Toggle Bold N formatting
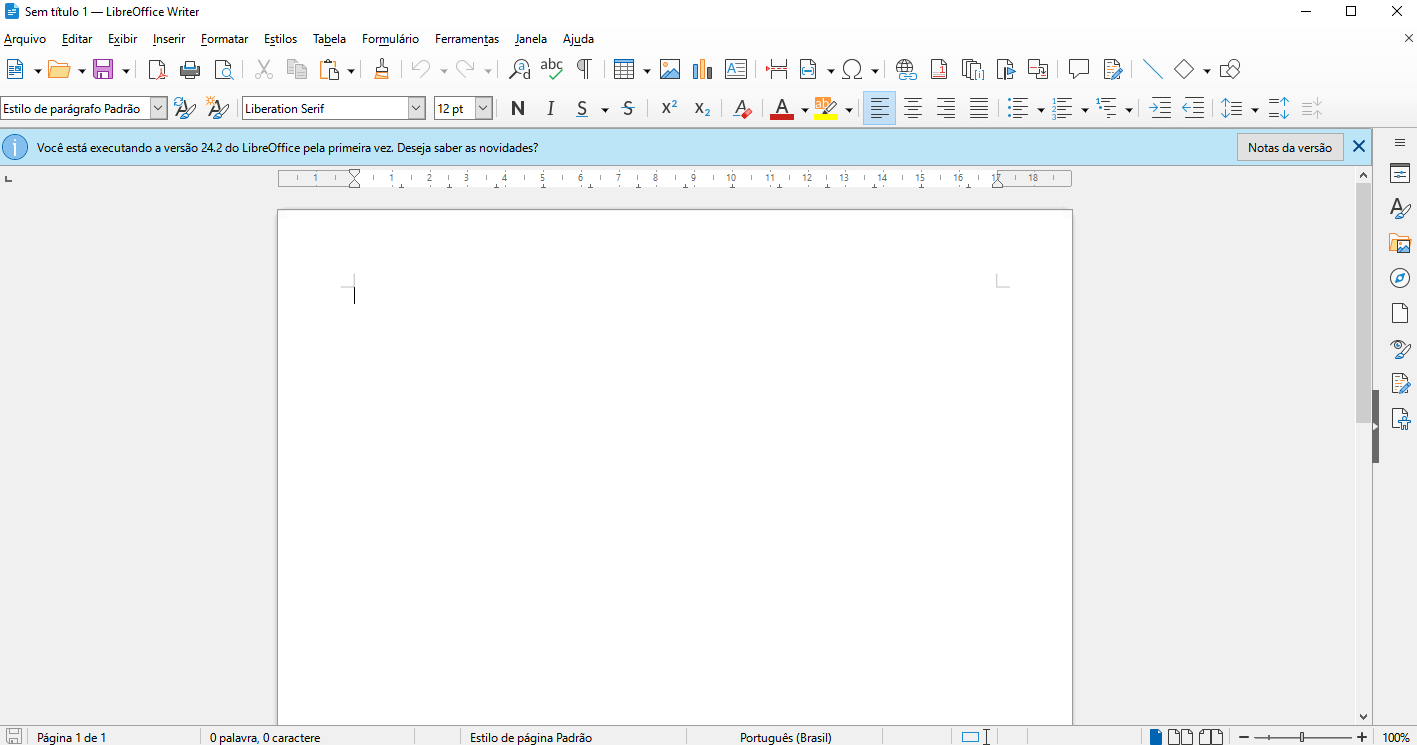The height and width of the screenshot is (745, 1417). tap(518, 108)
